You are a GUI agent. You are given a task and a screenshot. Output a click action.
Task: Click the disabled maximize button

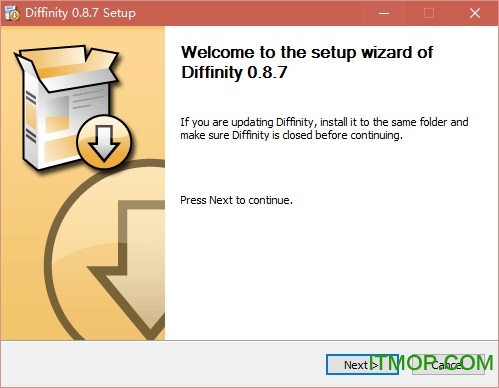[429, 13]
